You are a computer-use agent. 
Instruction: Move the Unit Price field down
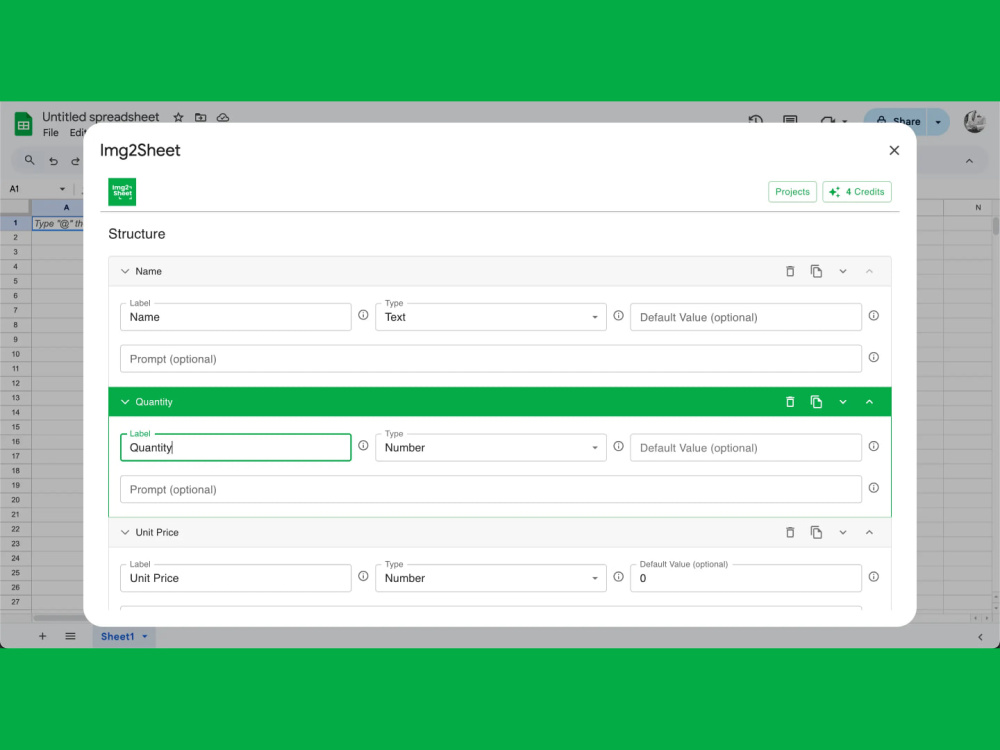tap(842, 533)
